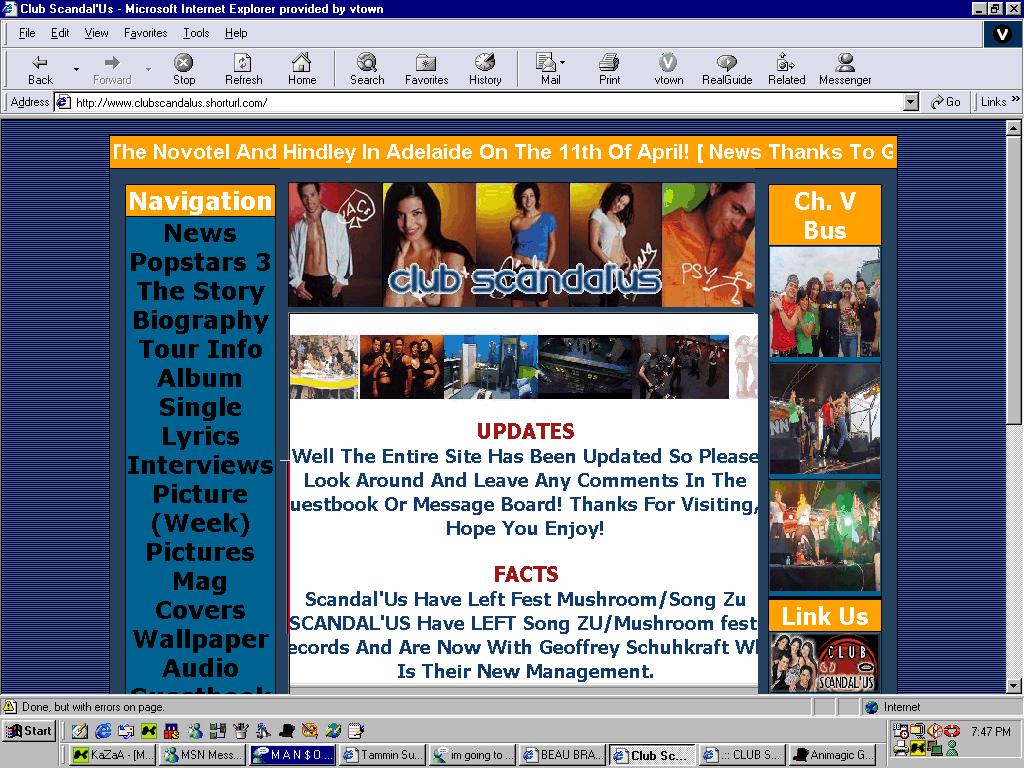The width and height of the screenshot is (1024, 768).
Task: Click the Go button
Action: pos(945,102)
